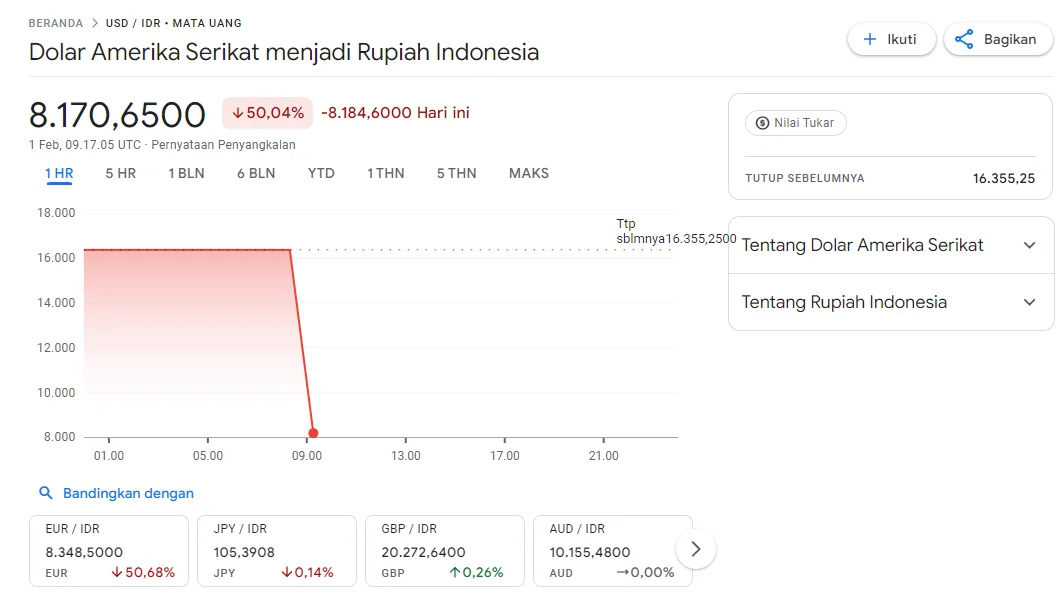1060x598 pixels.
Task: Open the GBP / IDR comparison card
Action: click(445, 550)
